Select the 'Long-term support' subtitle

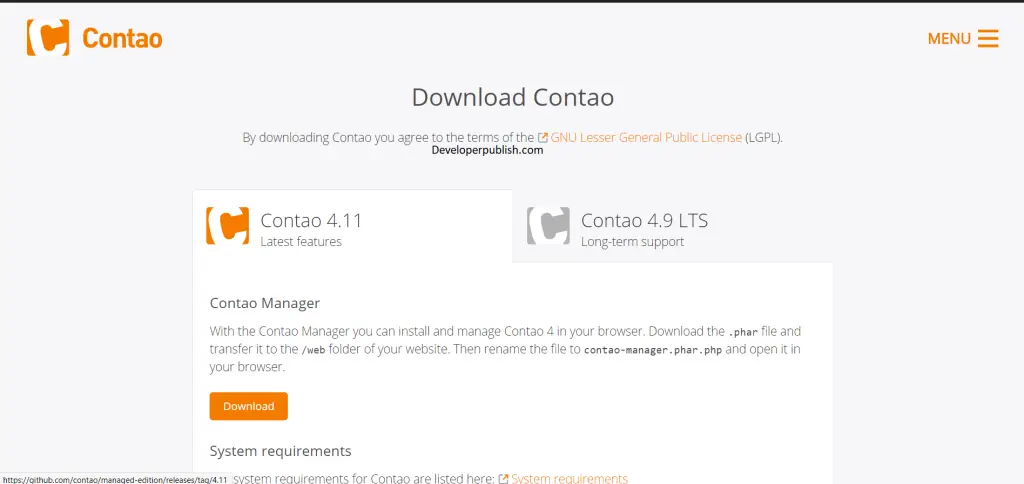[632, 242]
